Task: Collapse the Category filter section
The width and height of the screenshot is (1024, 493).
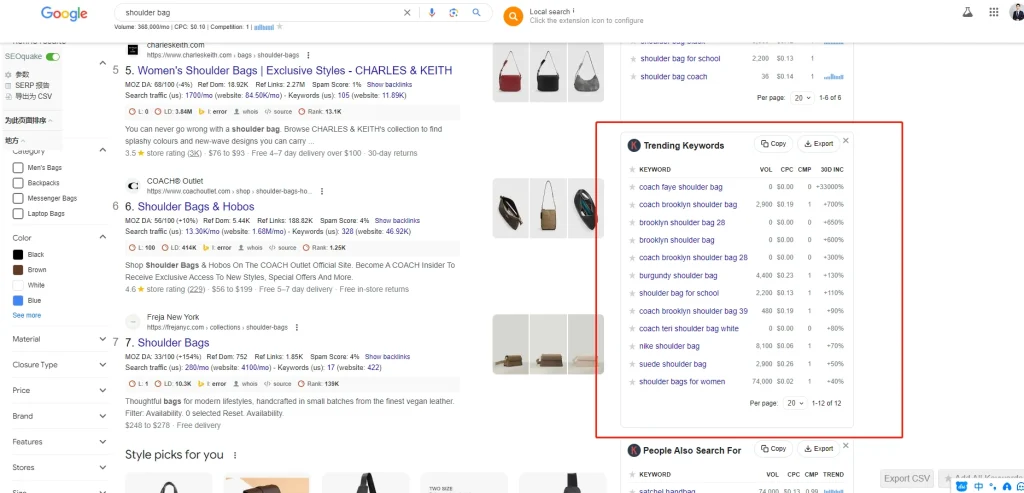Action: pyautogui.click(x=103, y=150)
